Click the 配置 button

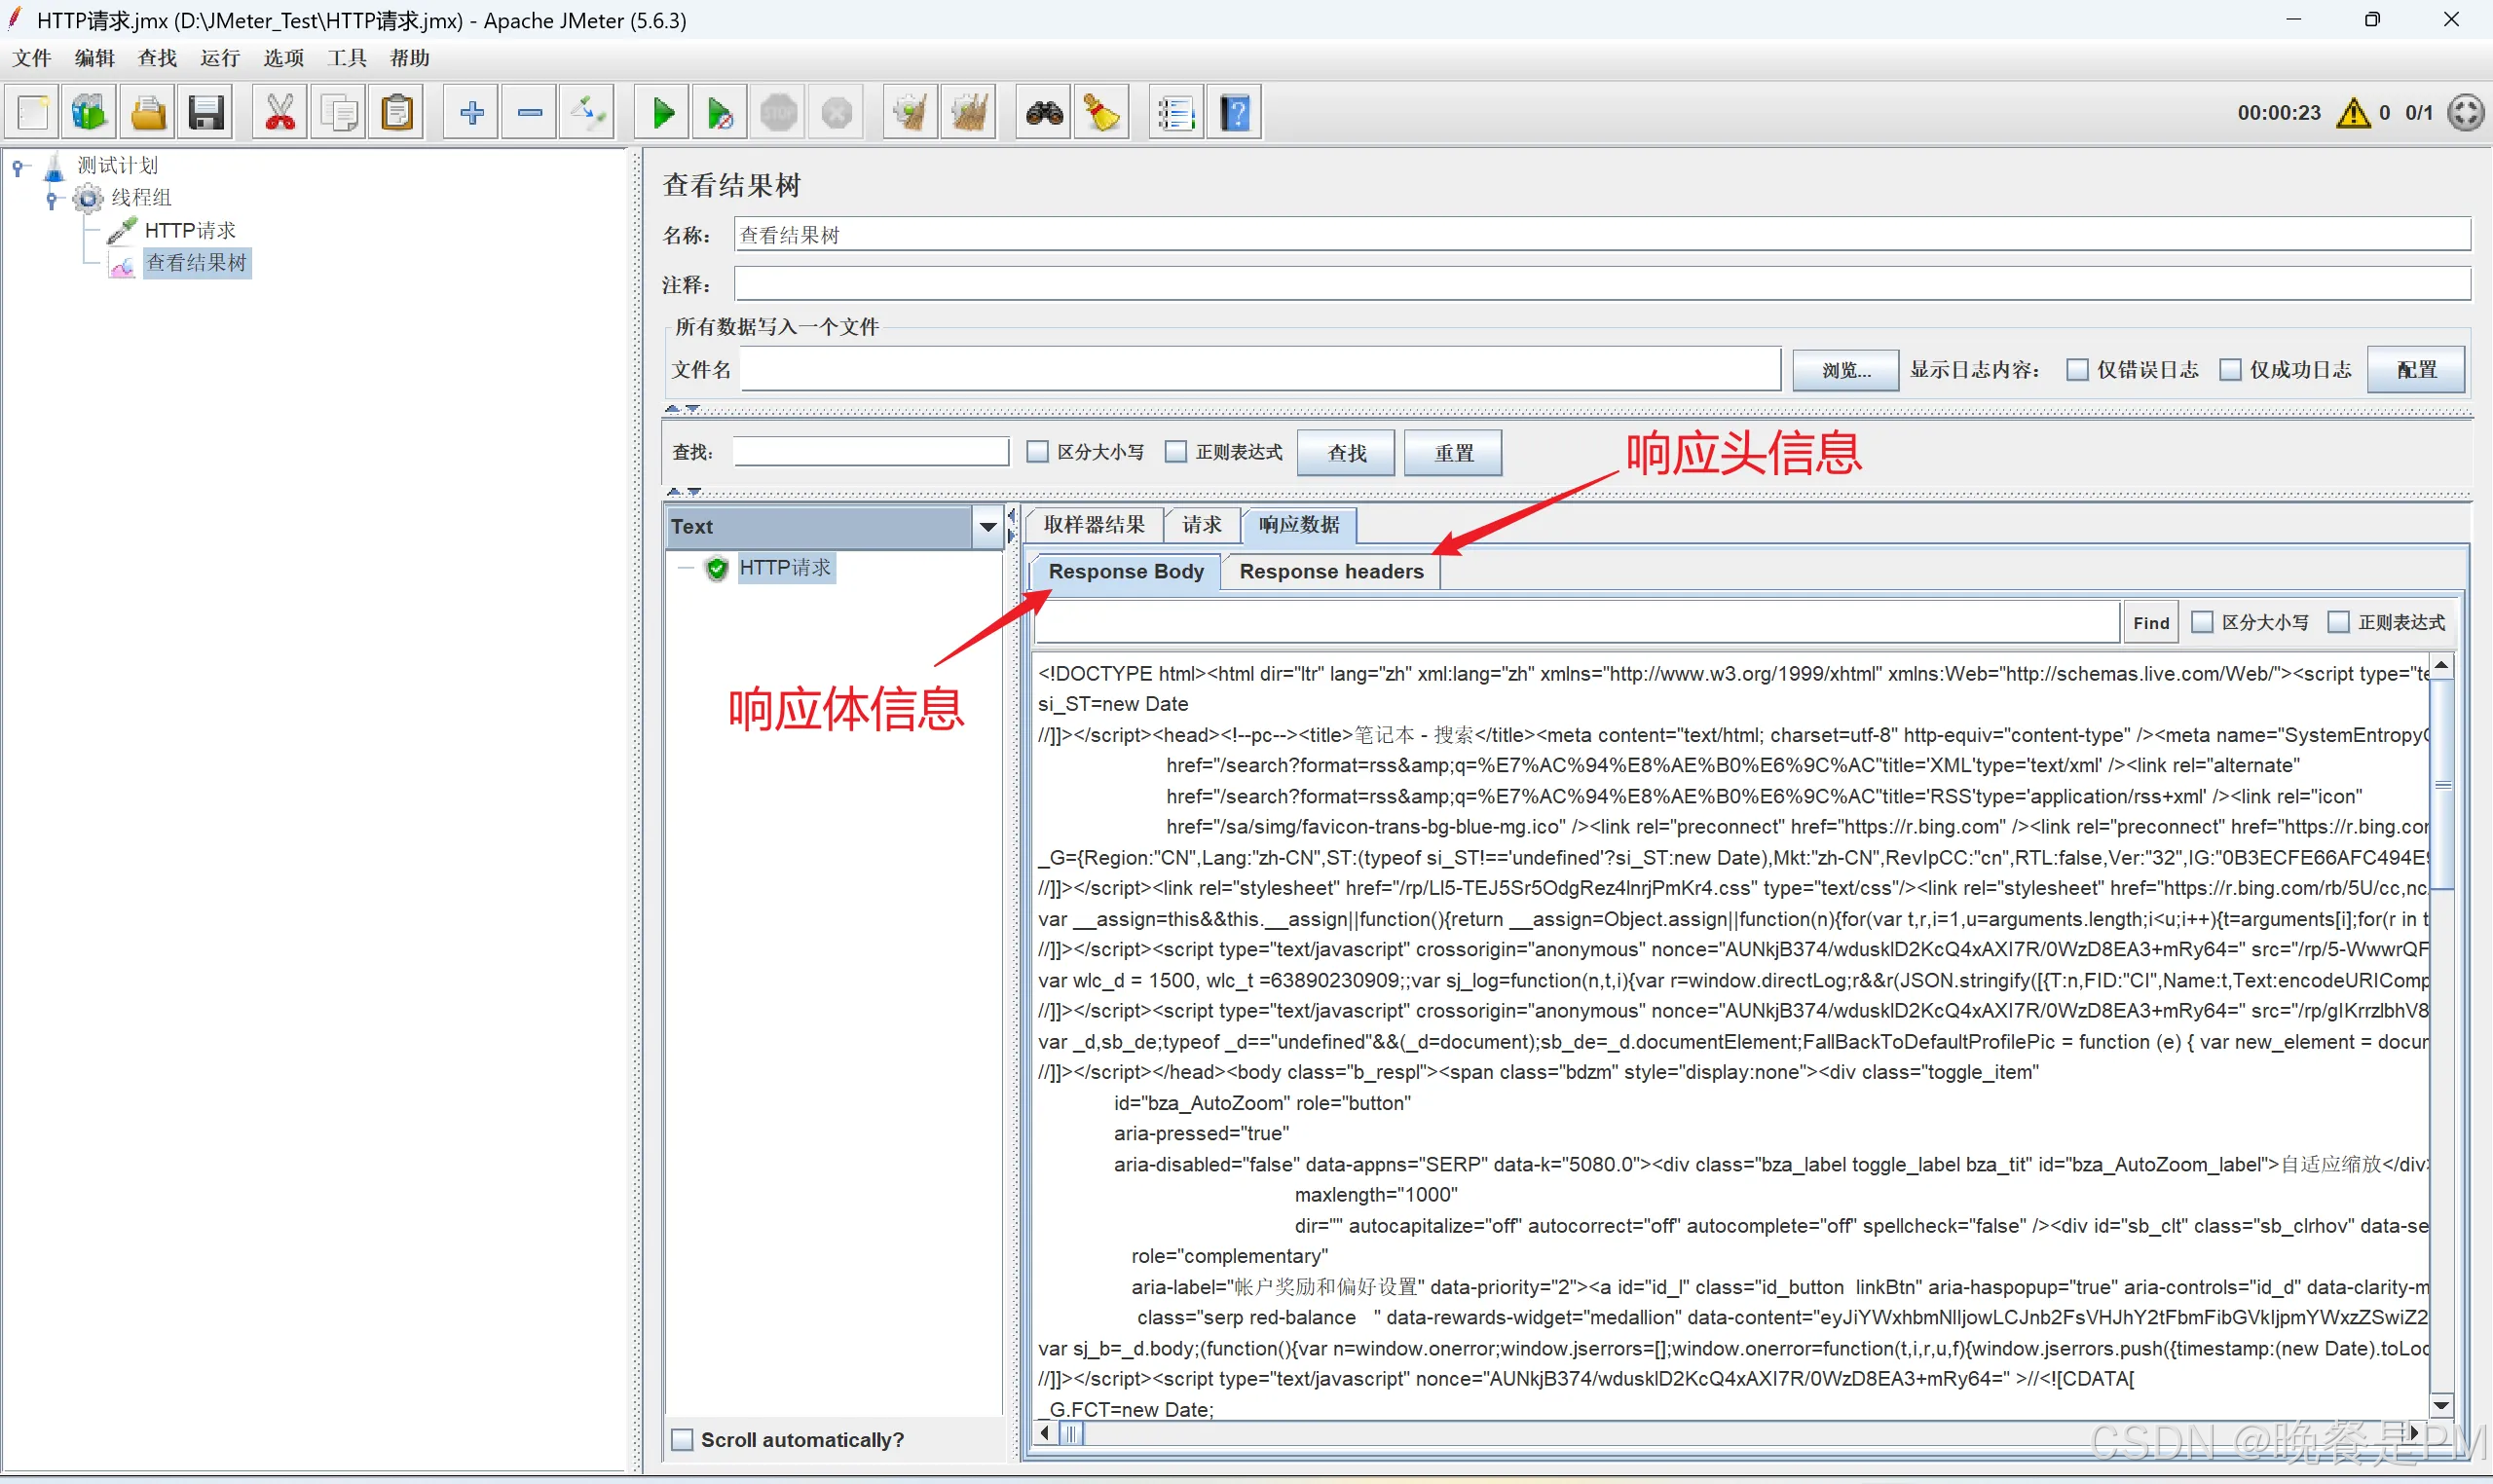[x=2416, y=370]
